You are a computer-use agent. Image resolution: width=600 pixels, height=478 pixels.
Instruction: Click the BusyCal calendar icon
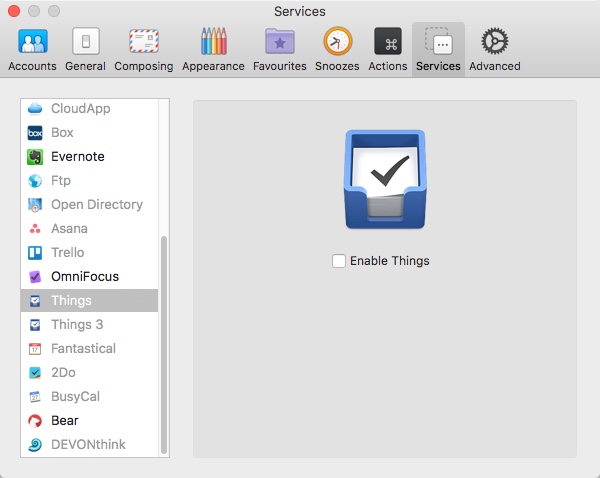coord(35,397)
